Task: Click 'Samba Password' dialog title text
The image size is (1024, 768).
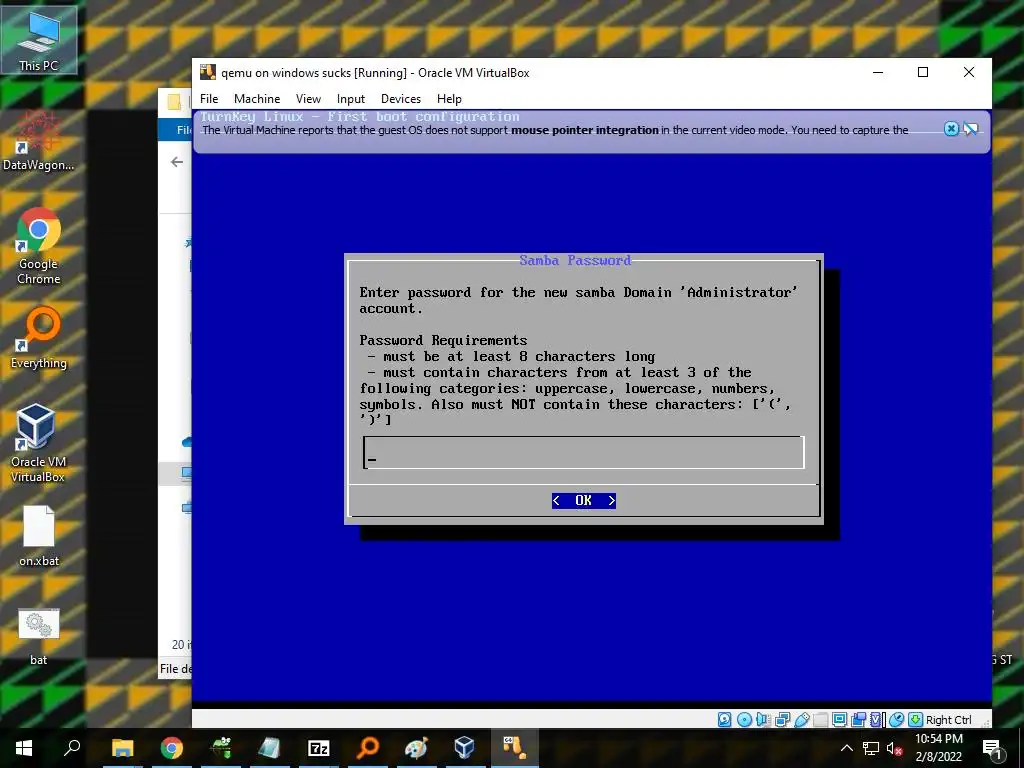Action: click(x=575, y=261)
